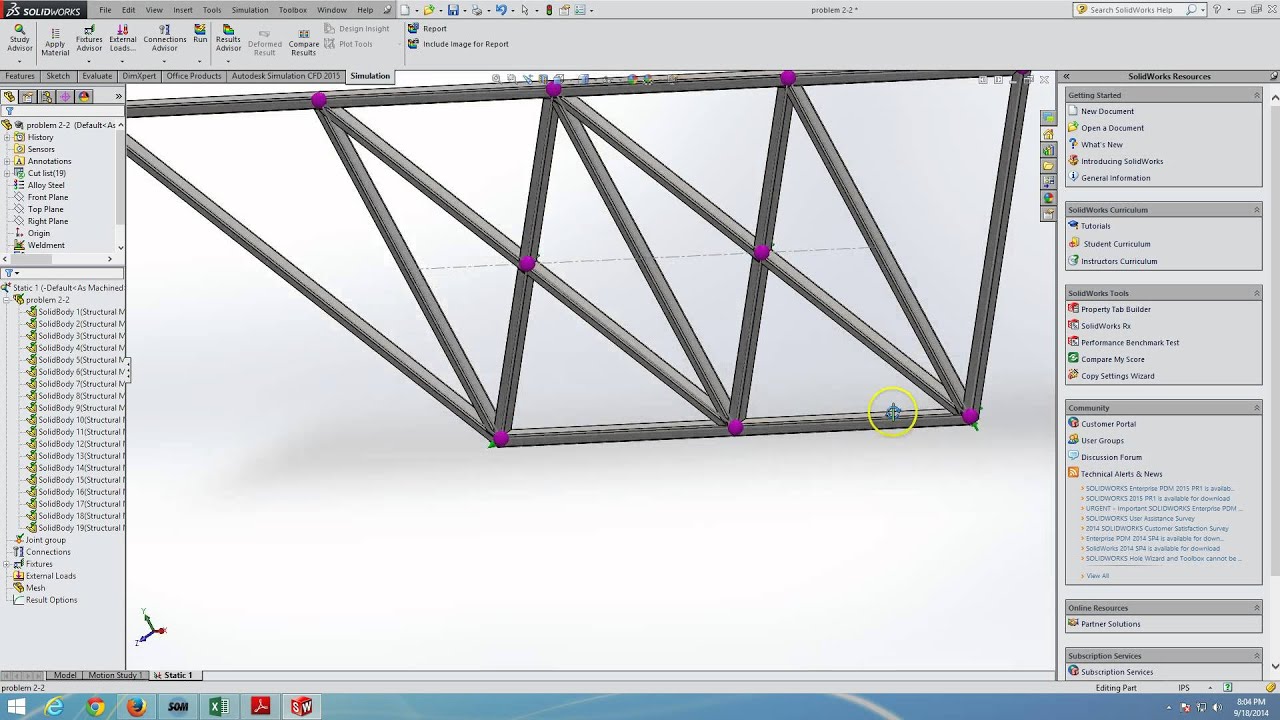The height and width of the screenshot is (720, 1280).
Task: Collapse the SolidWorks Resources task pane
Action: [1066, 76]
